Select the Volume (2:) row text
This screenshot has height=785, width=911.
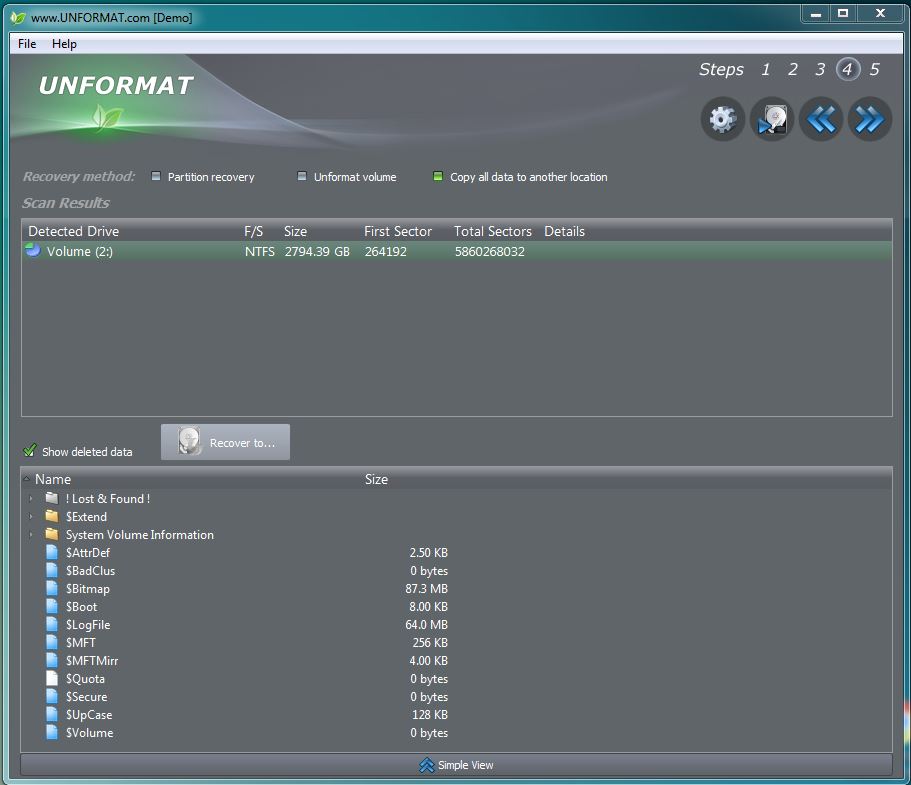(80, 252)
